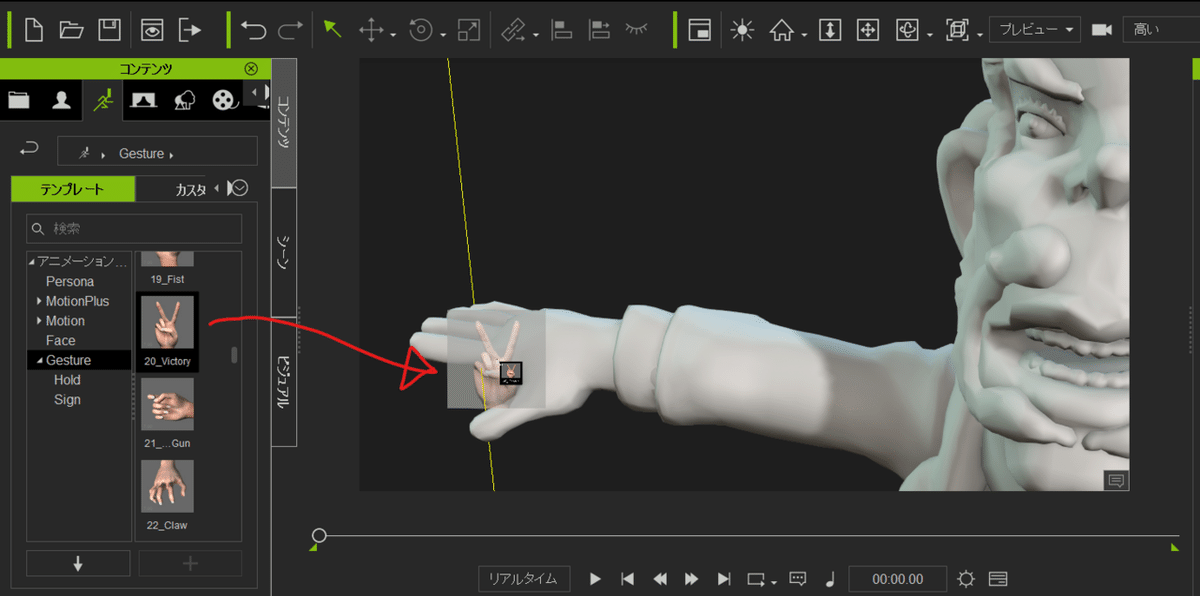Select Face in the tree
Screen dimensions: 1200x596
pyautogui.click(x=61, y=340)
